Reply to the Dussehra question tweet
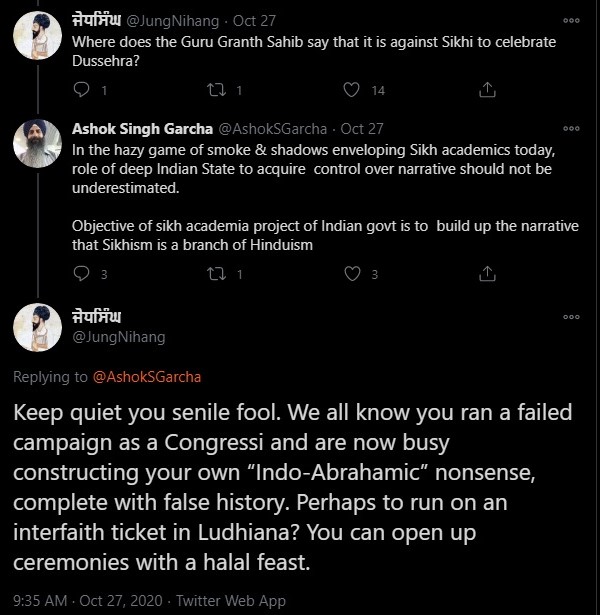Viewport: 600px width, 615px height. [83, 90]
